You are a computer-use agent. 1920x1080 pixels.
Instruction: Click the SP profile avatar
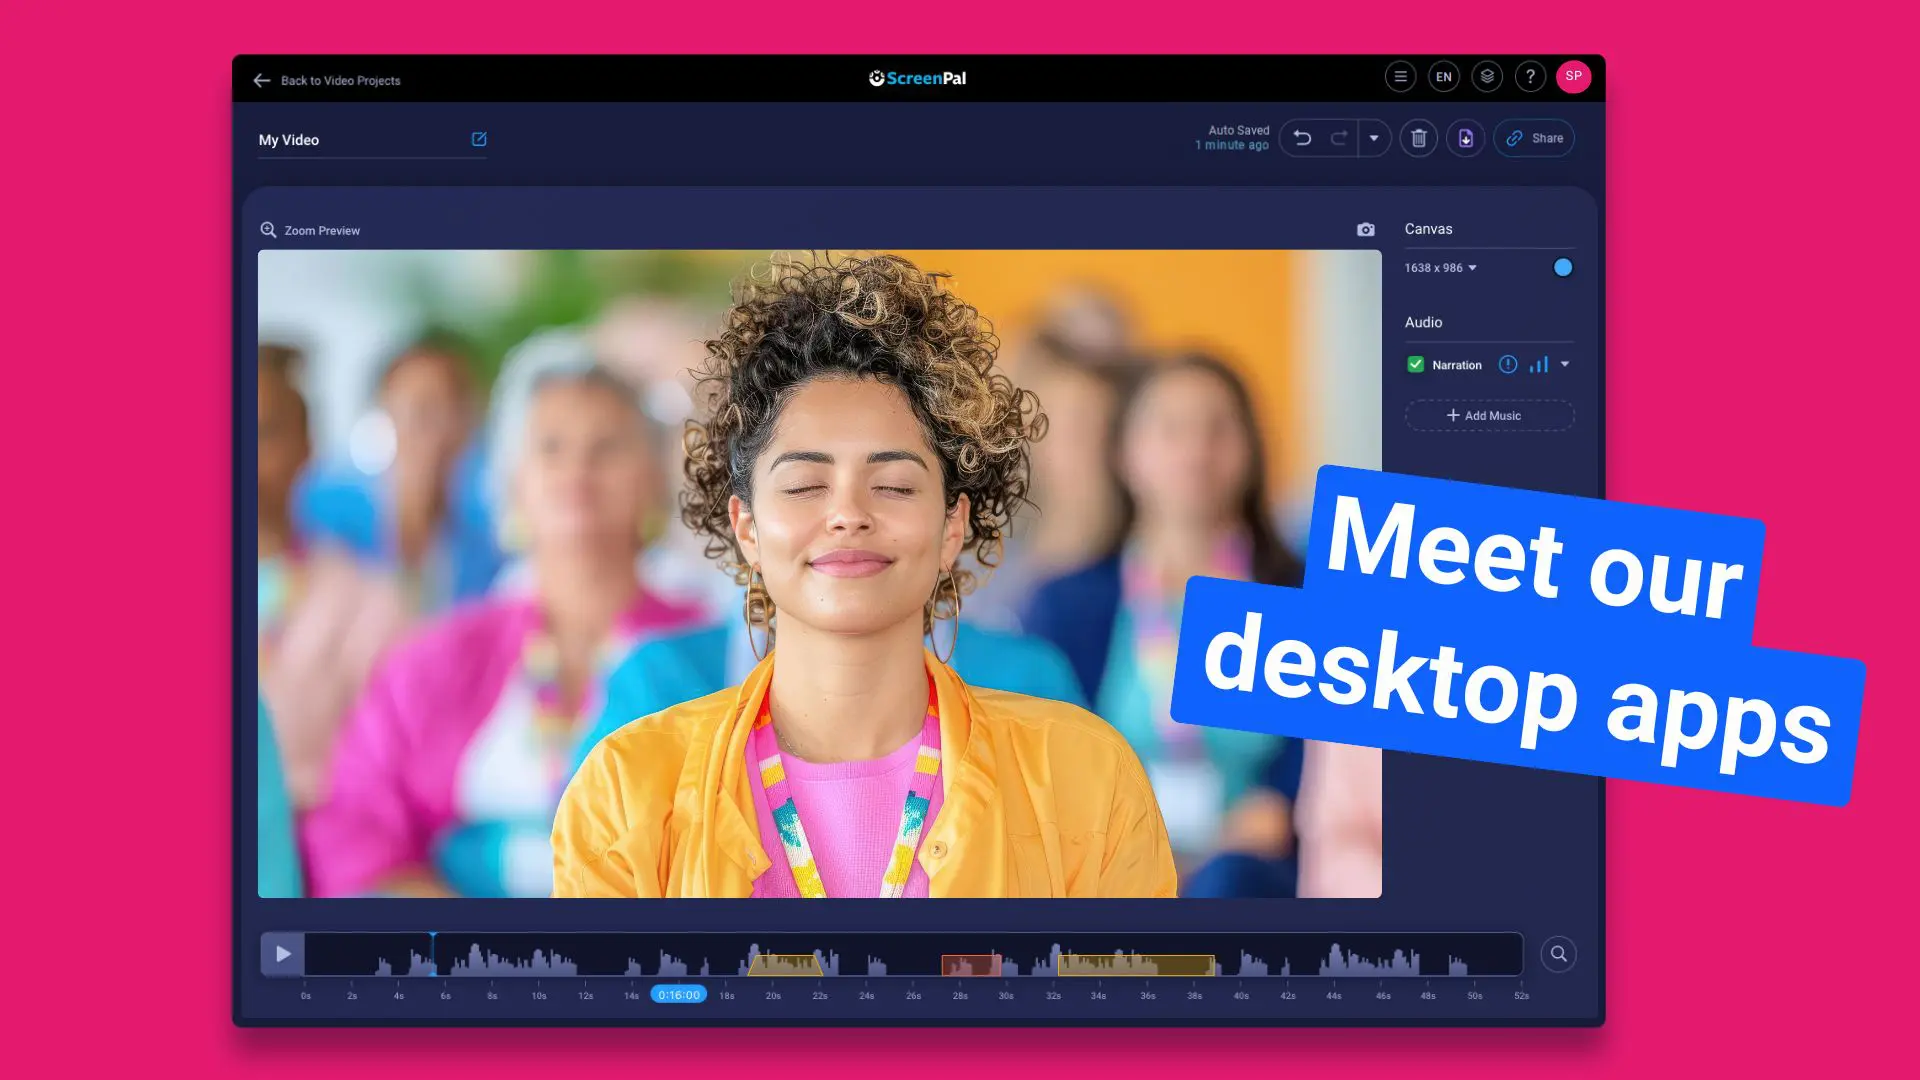1573,77
